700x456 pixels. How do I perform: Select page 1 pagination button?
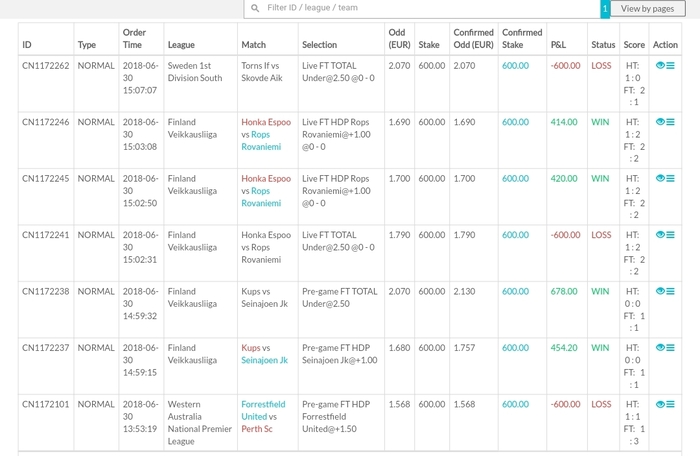click(x=605, y=8)
